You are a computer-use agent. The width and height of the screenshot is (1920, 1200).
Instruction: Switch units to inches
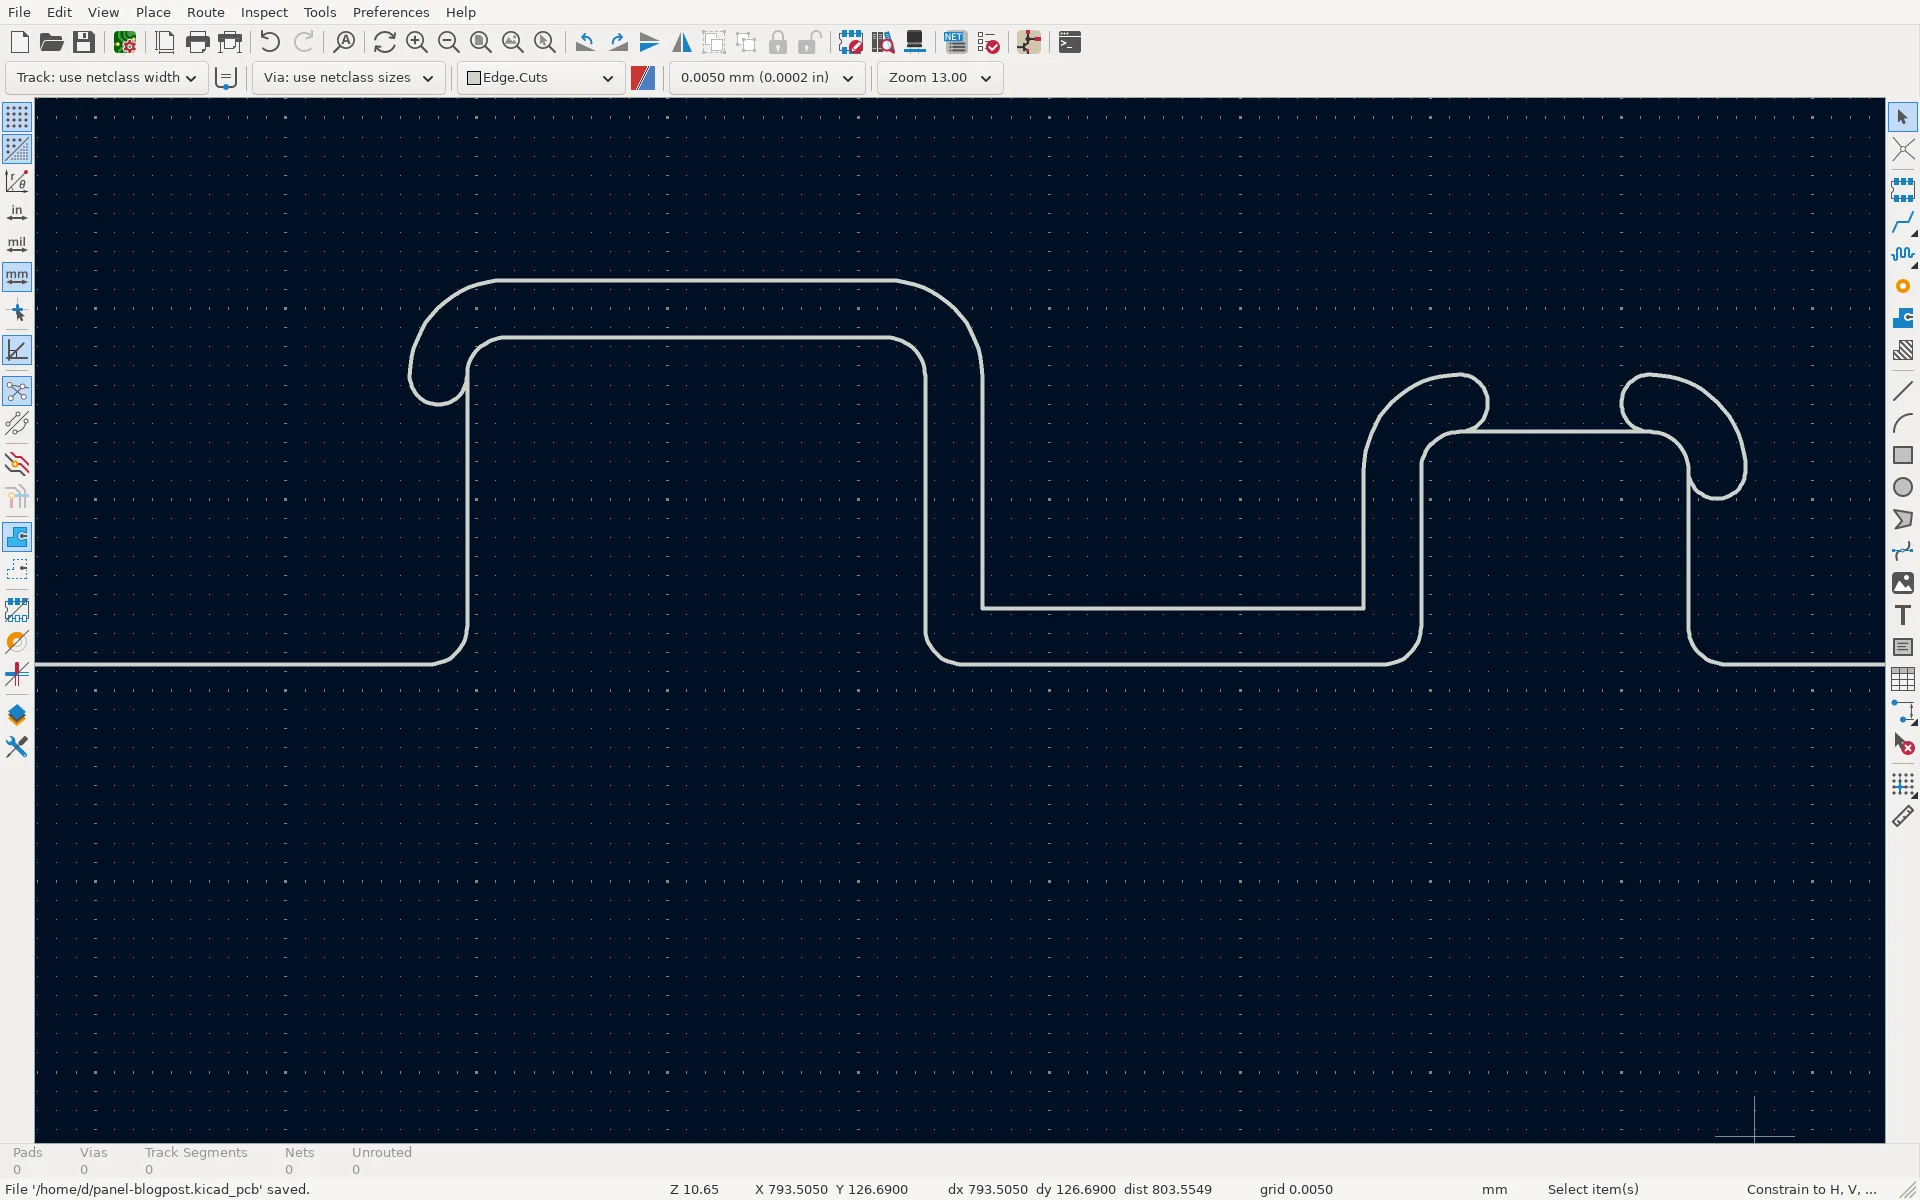click(17, 213)
